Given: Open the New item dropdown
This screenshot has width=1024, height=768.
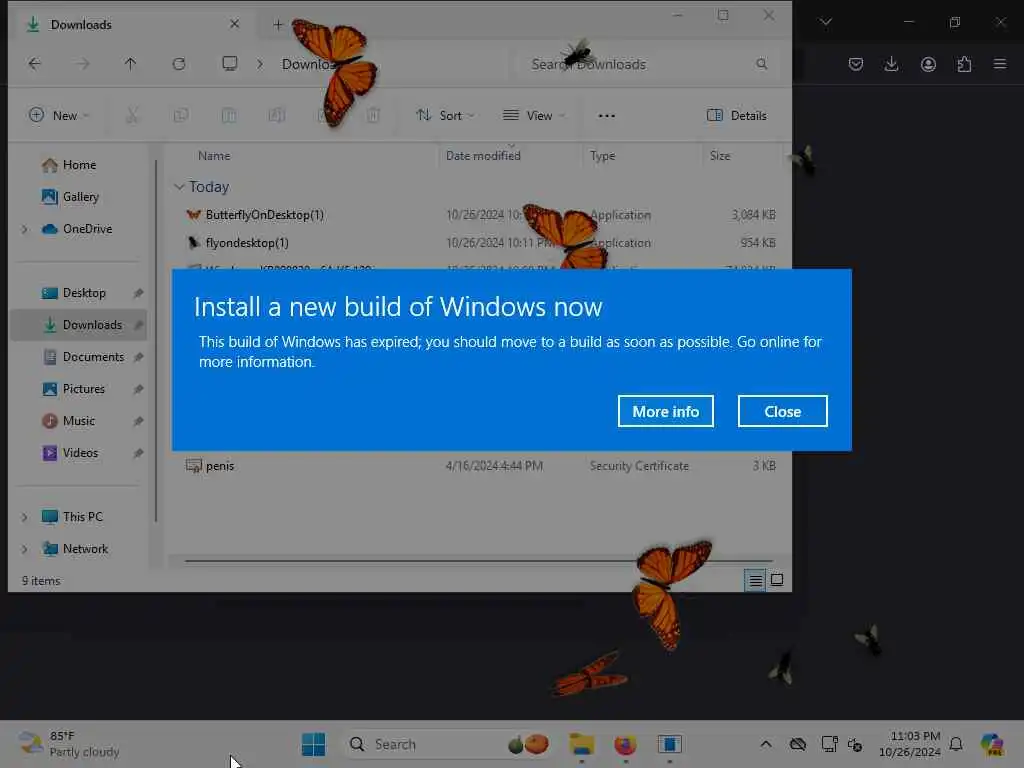Looking at the screenshot, I should pos(59,116).
